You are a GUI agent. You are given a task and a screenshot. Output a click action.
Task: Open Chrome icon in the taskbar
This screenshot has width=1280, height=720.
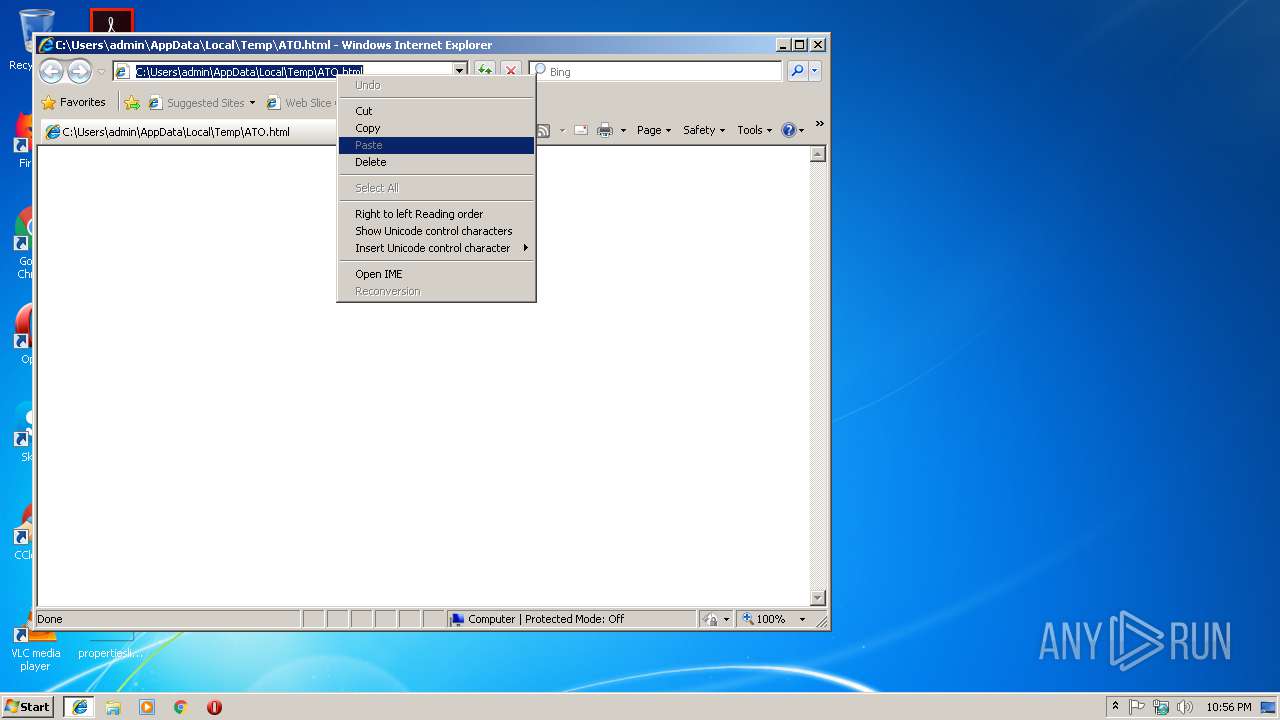181,707
